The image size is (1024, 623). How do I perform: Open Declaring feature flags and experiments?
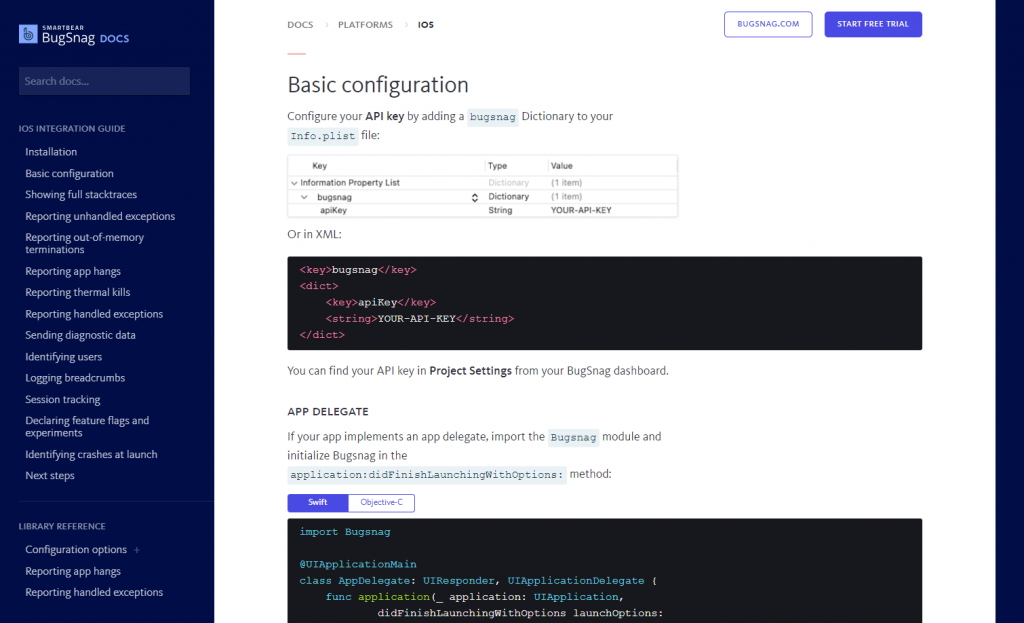coord(88,426)
